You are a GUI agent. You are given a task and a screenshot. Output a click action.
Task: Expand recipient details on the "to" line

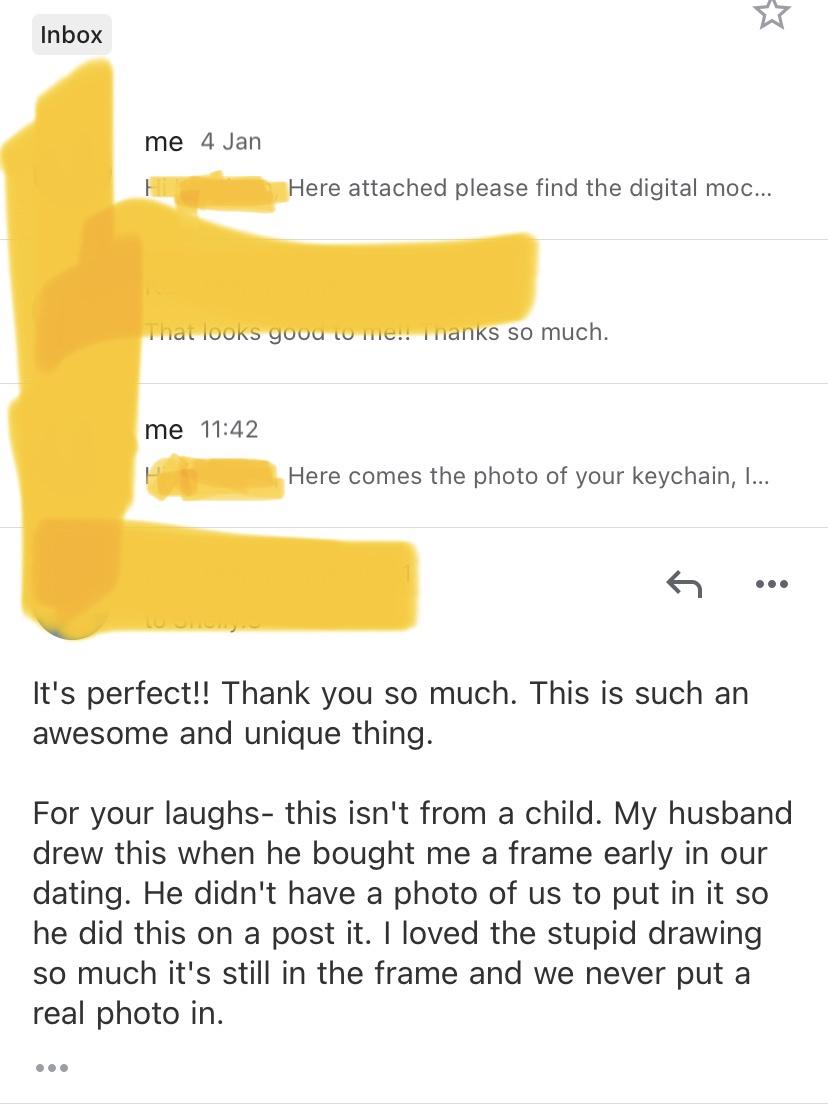click(203, 622)
